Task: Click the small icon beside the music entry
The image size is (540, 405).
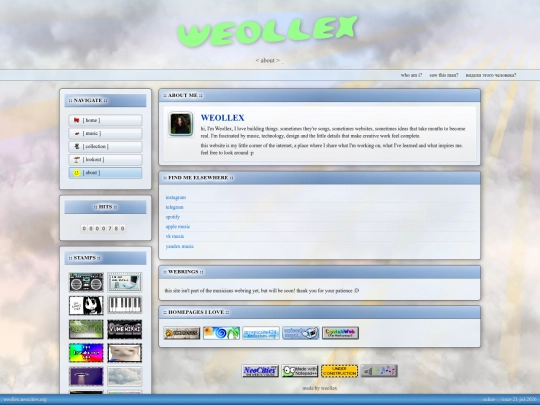Action: [76, 133]
